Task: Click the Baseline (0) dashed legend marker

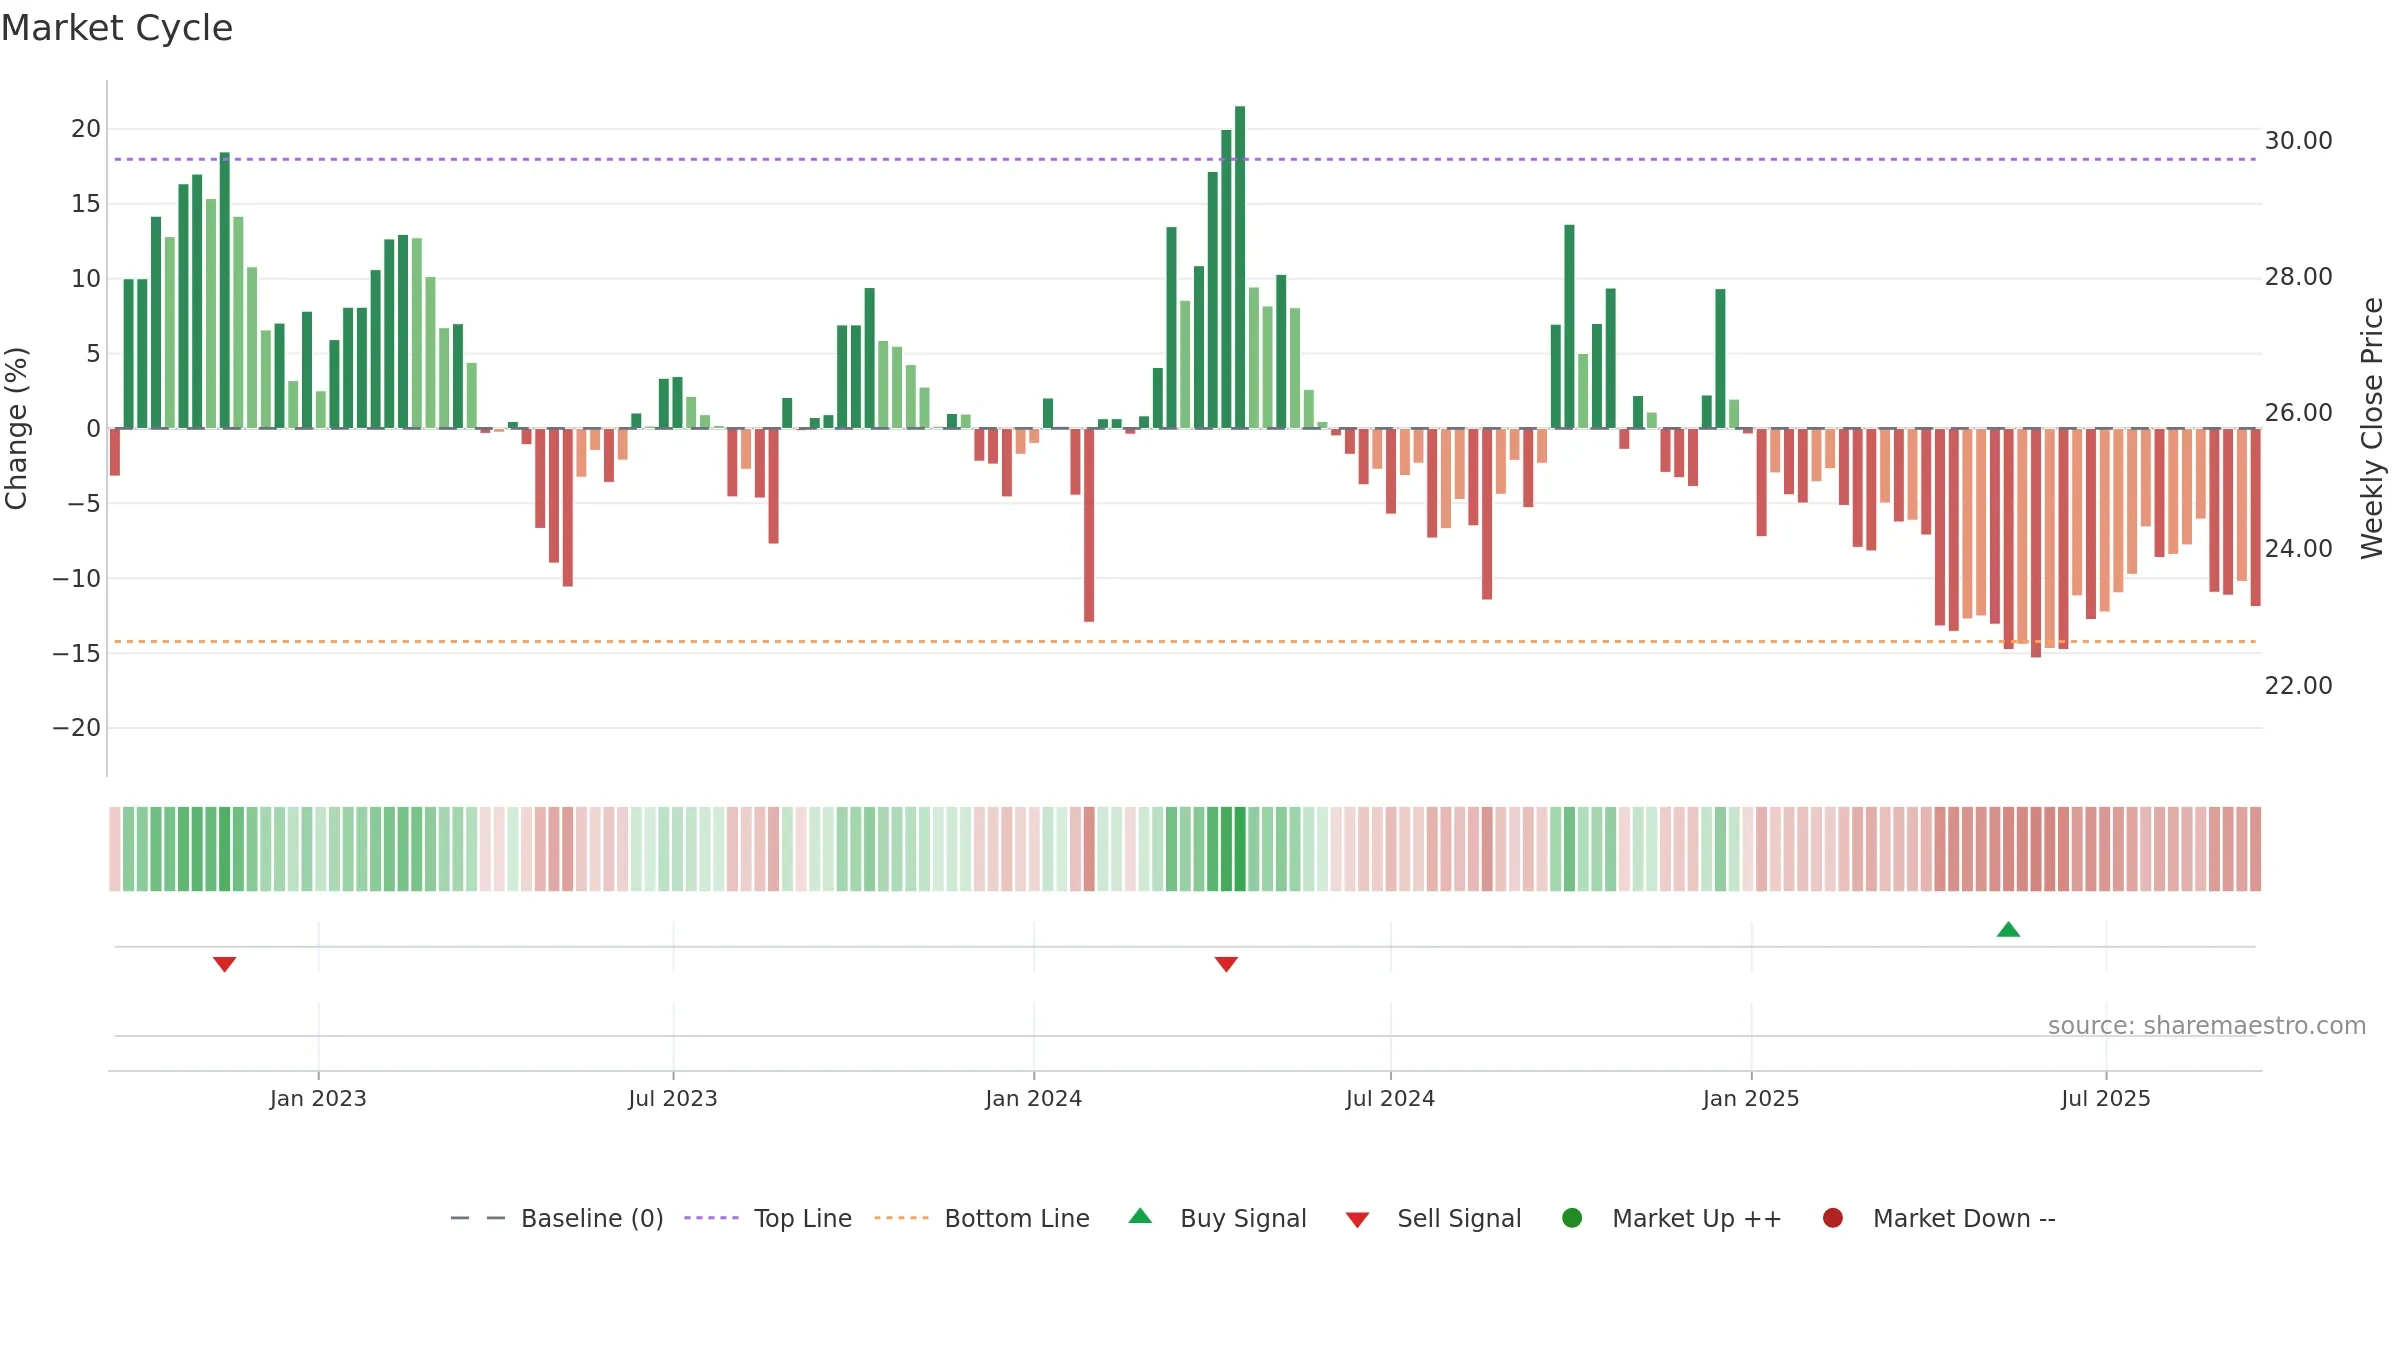Action: [x=478, y=1218]
